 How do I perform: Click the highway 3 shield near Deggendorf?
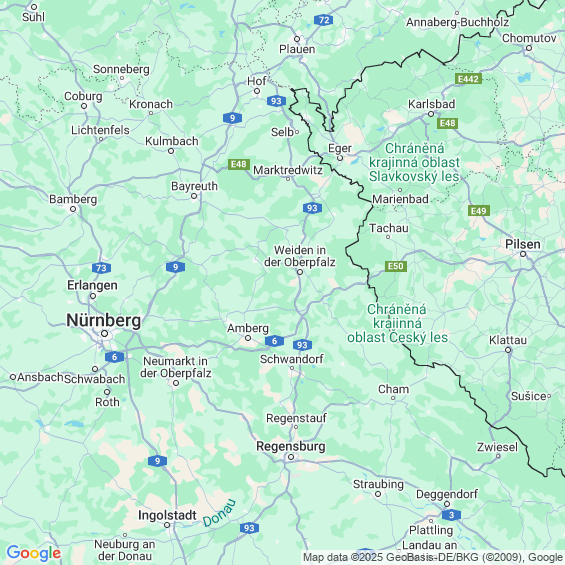click(x=451, y=515)
